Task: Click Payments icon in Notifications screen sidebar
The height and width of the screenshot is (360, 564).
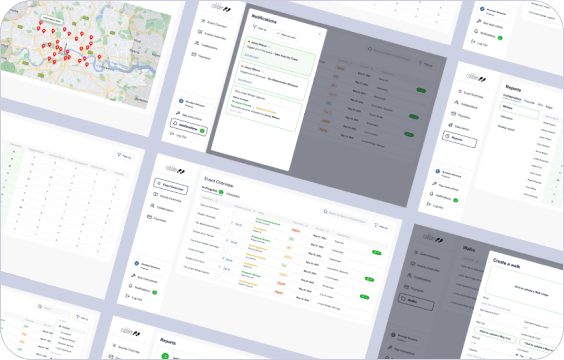Action: click(x=194, y=55)
